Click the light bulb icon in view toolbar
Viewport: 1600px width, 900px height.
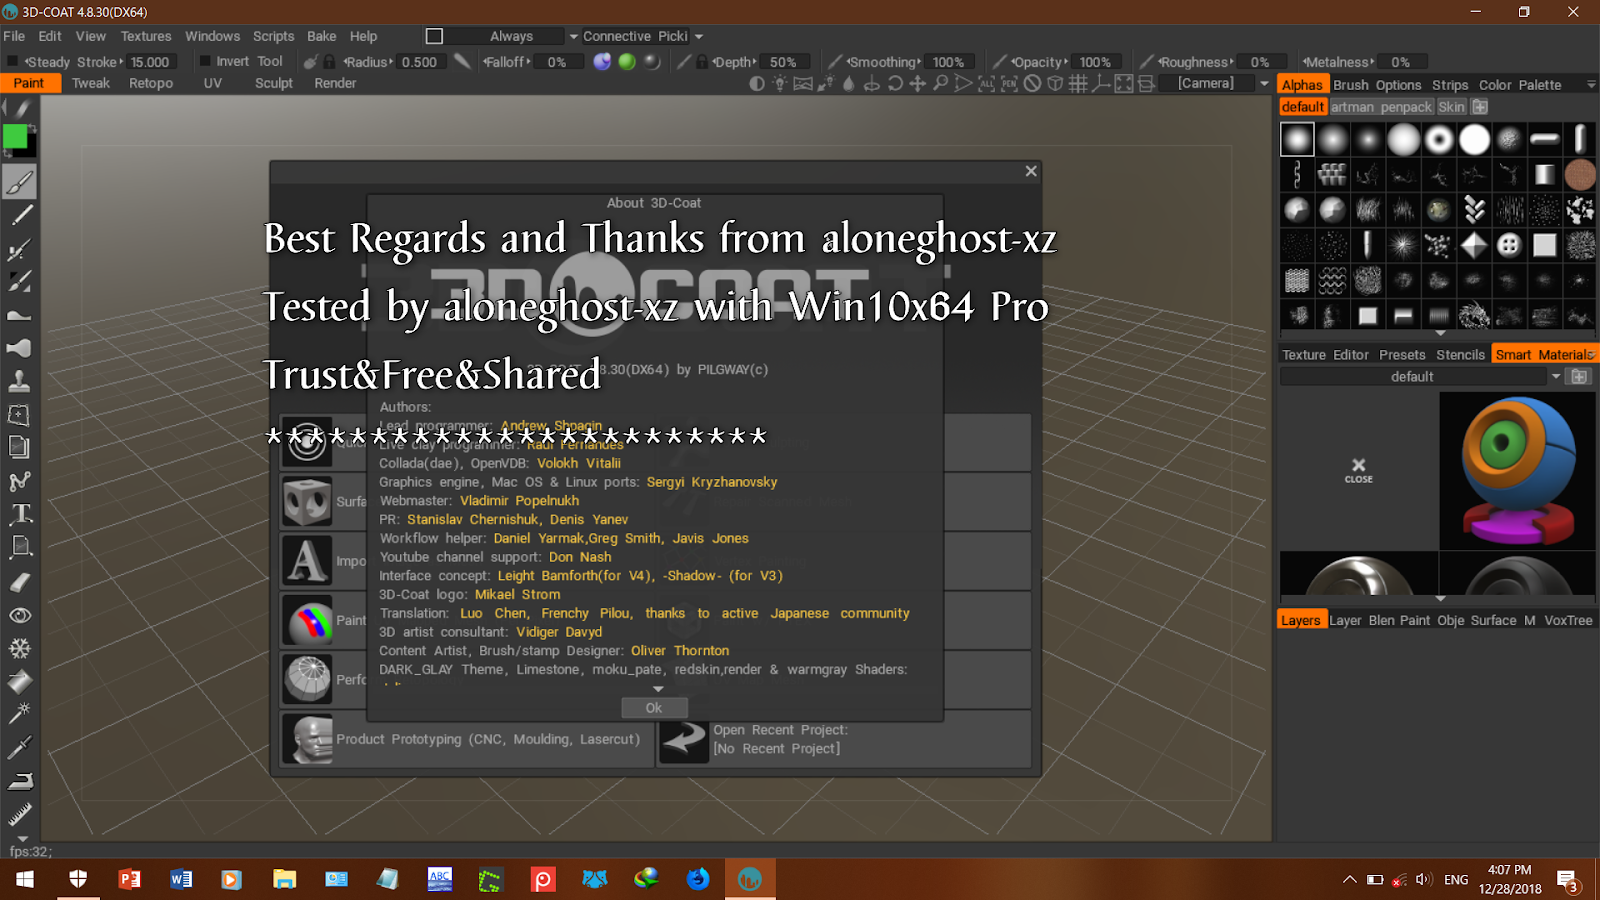[780, 84]
